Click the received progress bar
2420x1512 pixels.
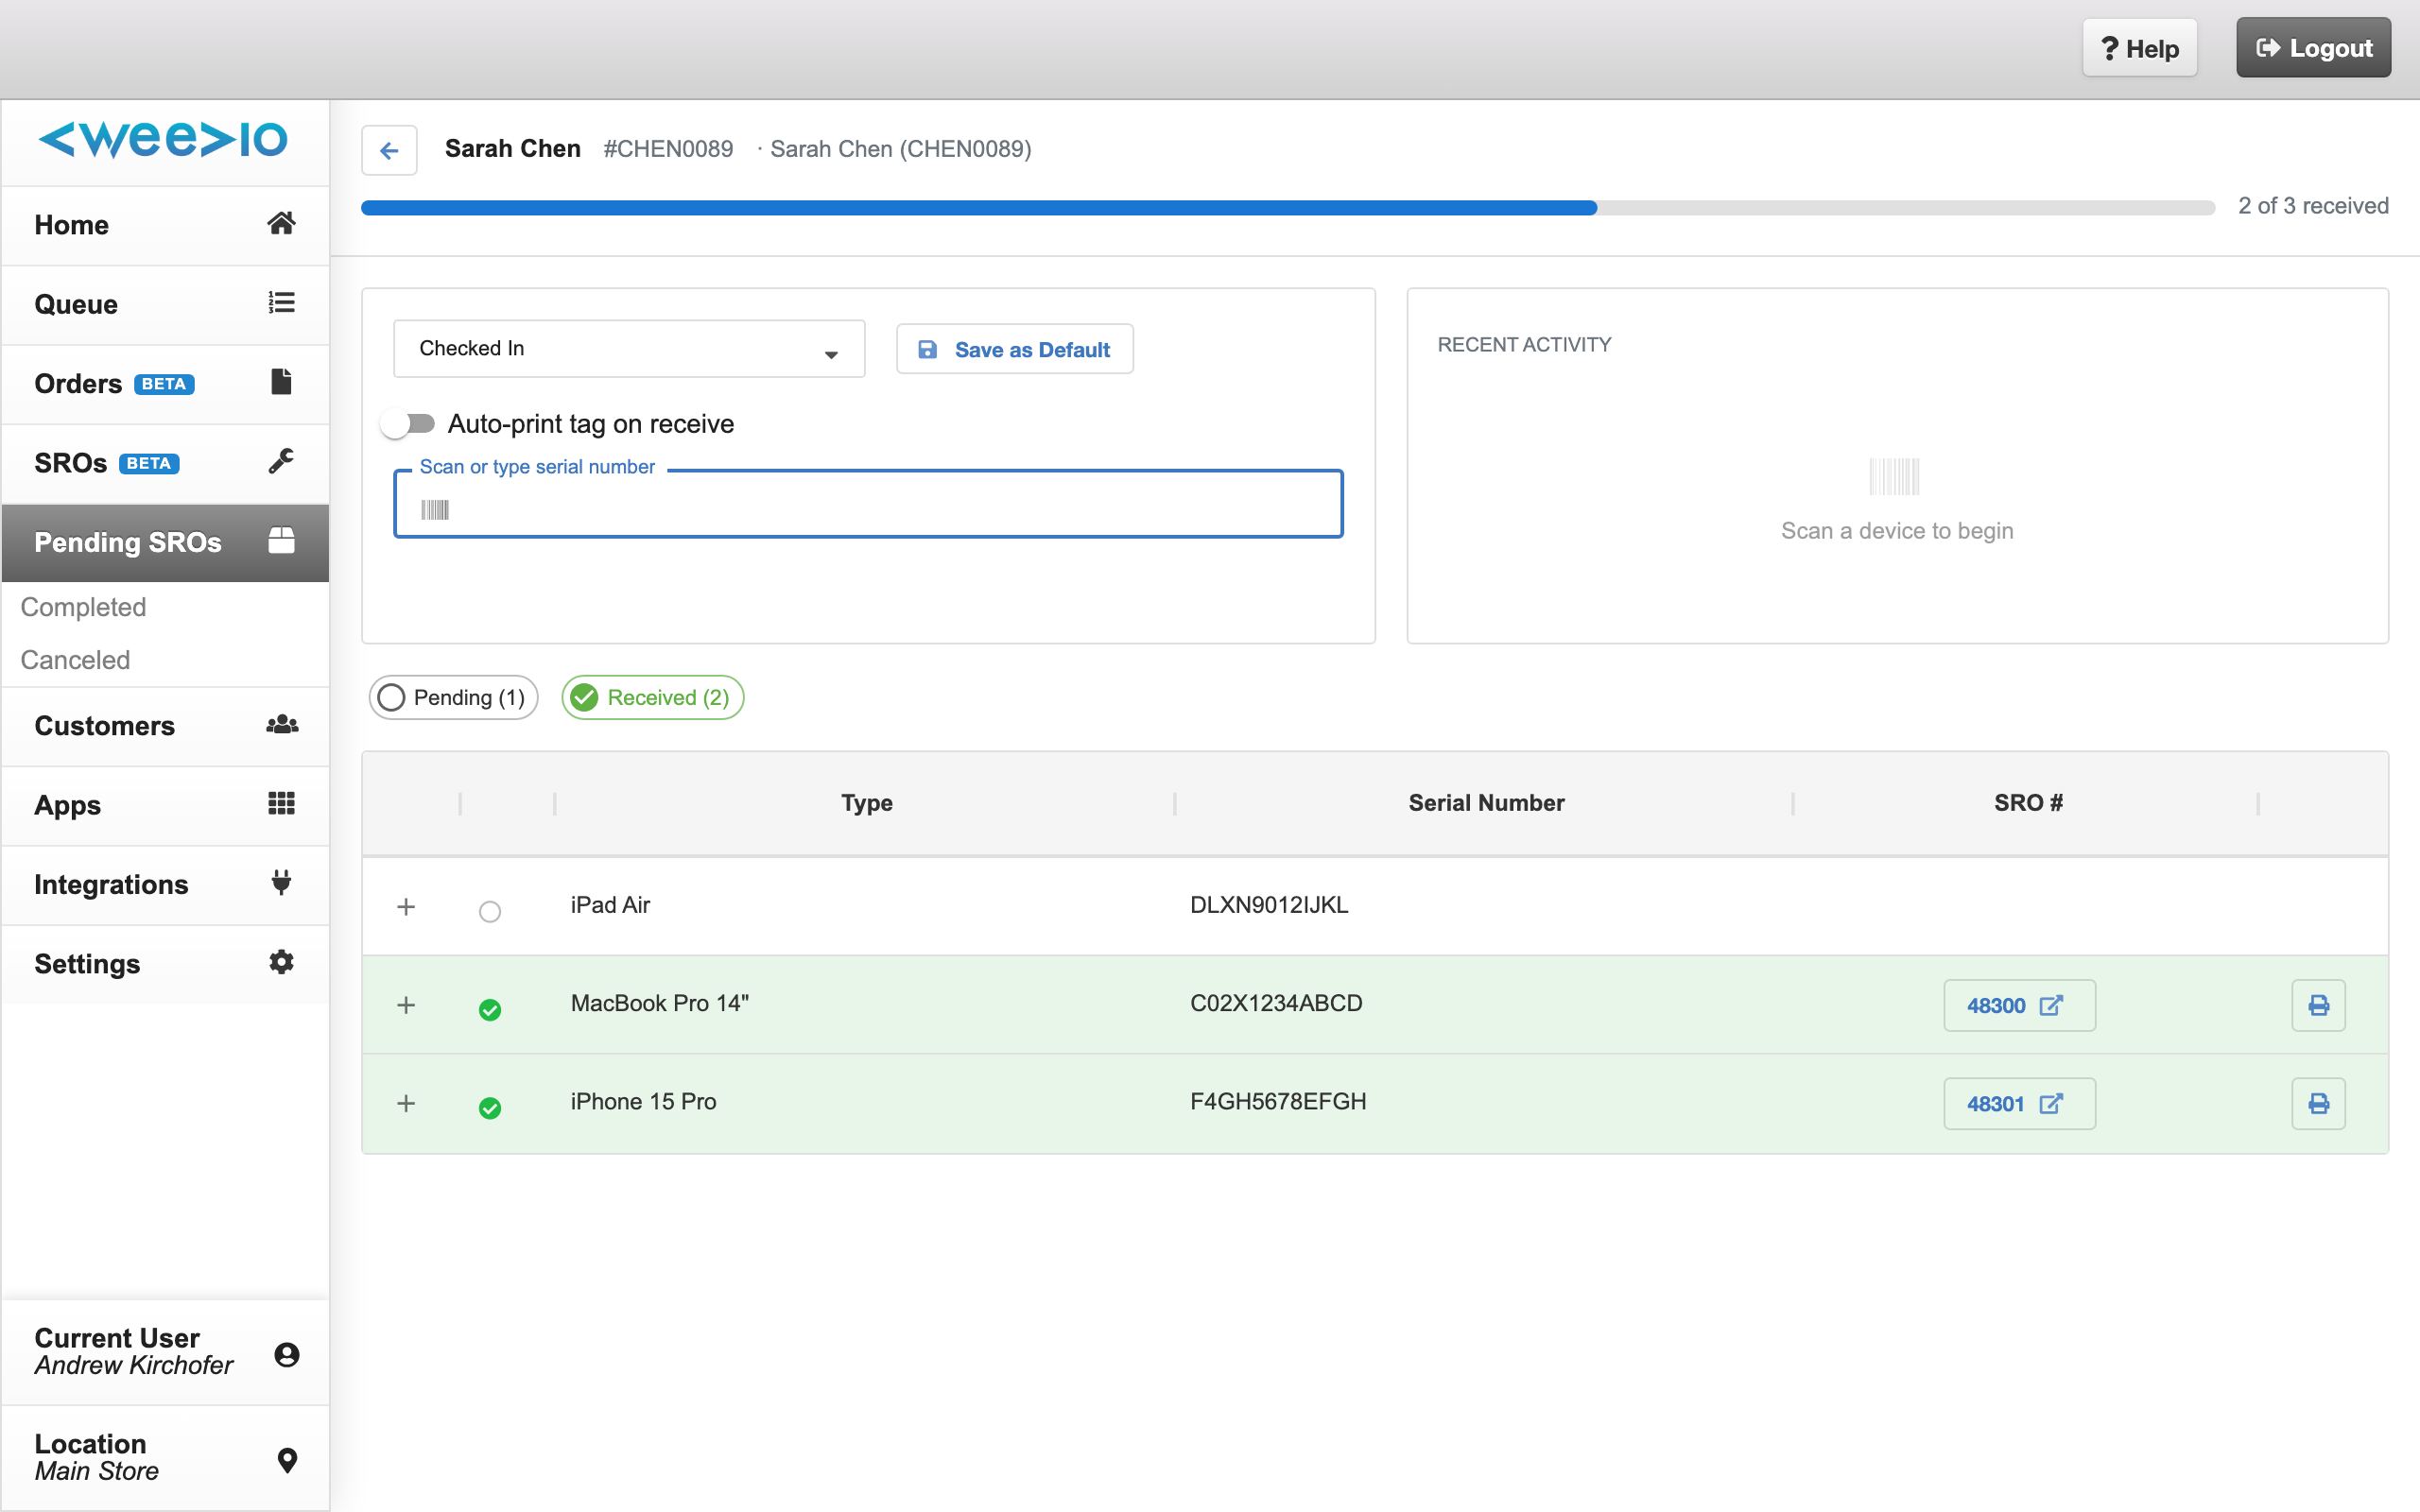pos(1288,207)
